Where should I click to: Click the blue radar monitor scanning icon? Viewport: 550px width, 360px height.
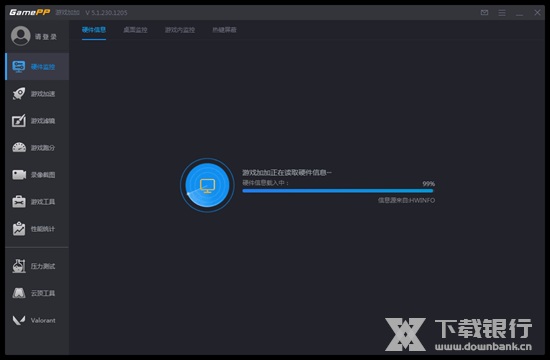(207, 185)
